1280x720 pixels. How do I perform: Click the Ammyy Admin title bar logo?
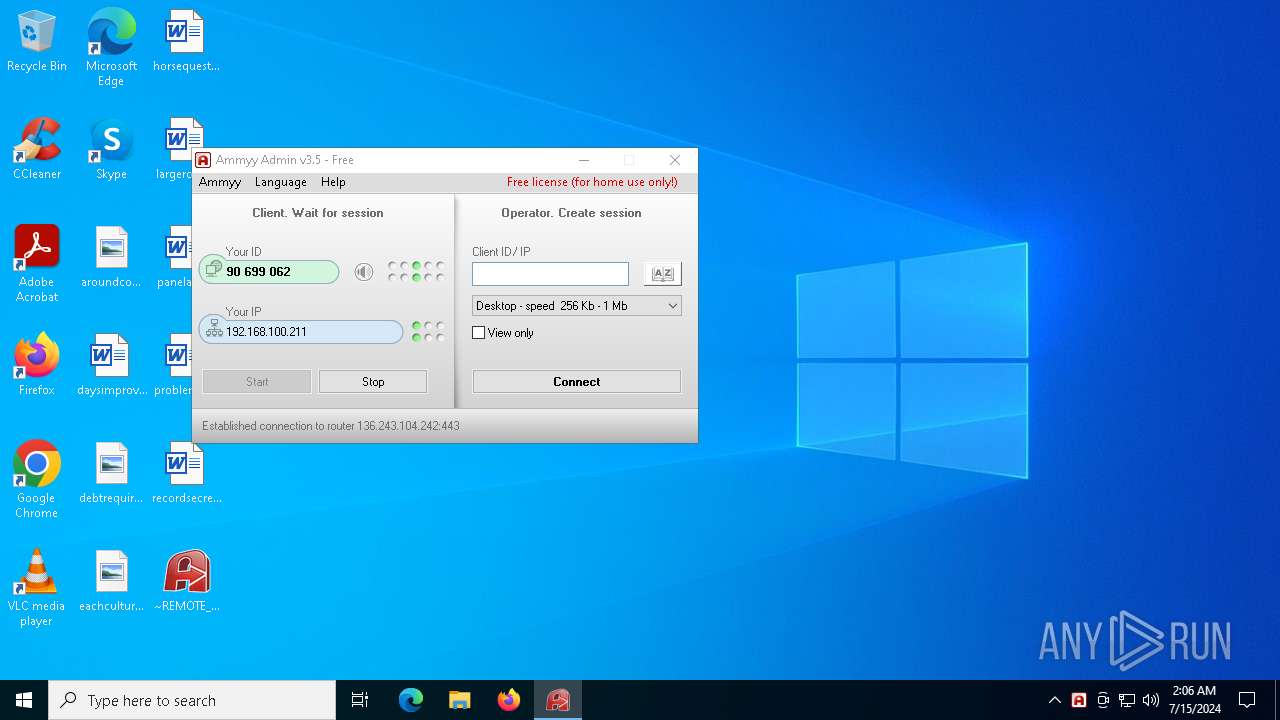point(203,160)
